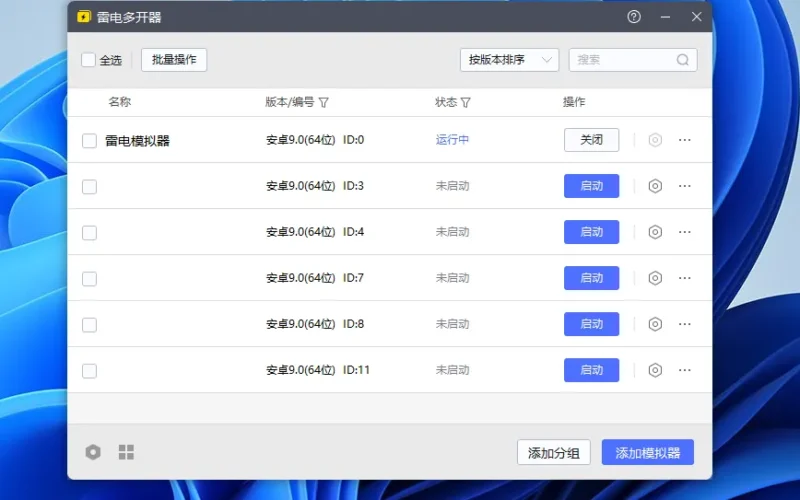Open settings gear for 雷电模拟器 ID:0
800x500 pixels.
(x=655, y=140)
